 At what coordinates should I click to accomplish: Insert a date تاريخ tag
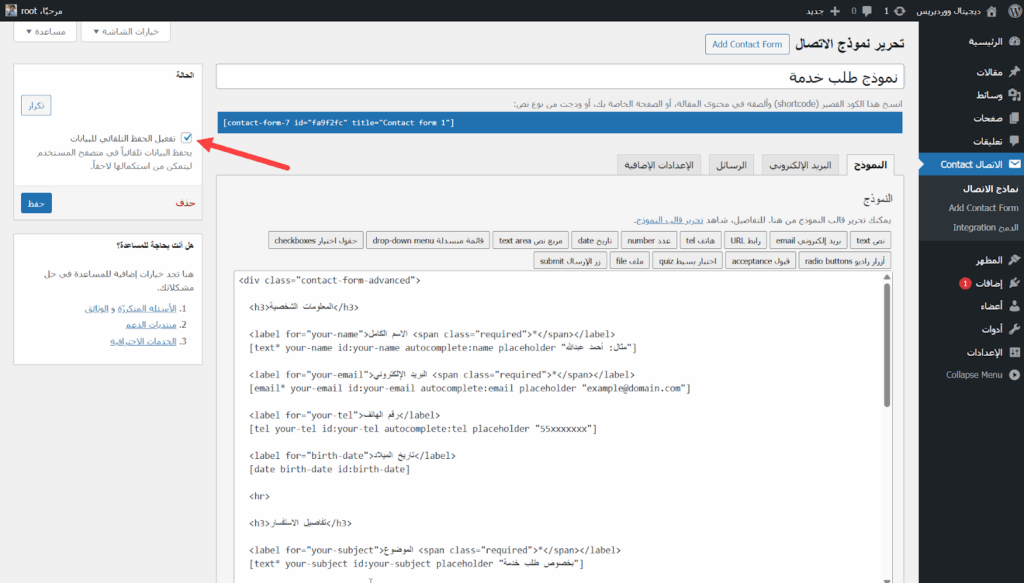click(594, 240)
